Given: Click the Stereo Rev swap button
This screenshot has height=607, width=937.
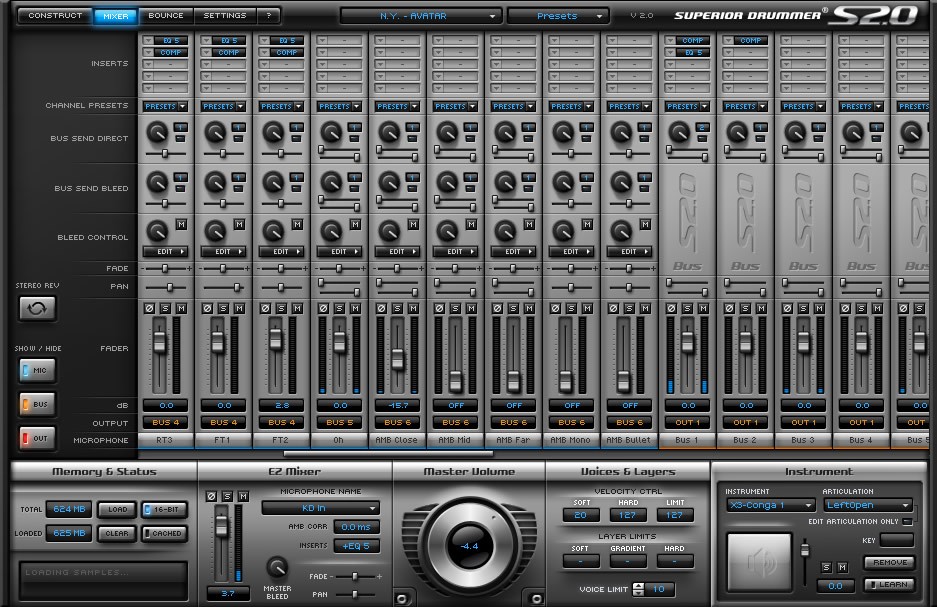Looking at the screenshot, I should (x=37, y=308).
